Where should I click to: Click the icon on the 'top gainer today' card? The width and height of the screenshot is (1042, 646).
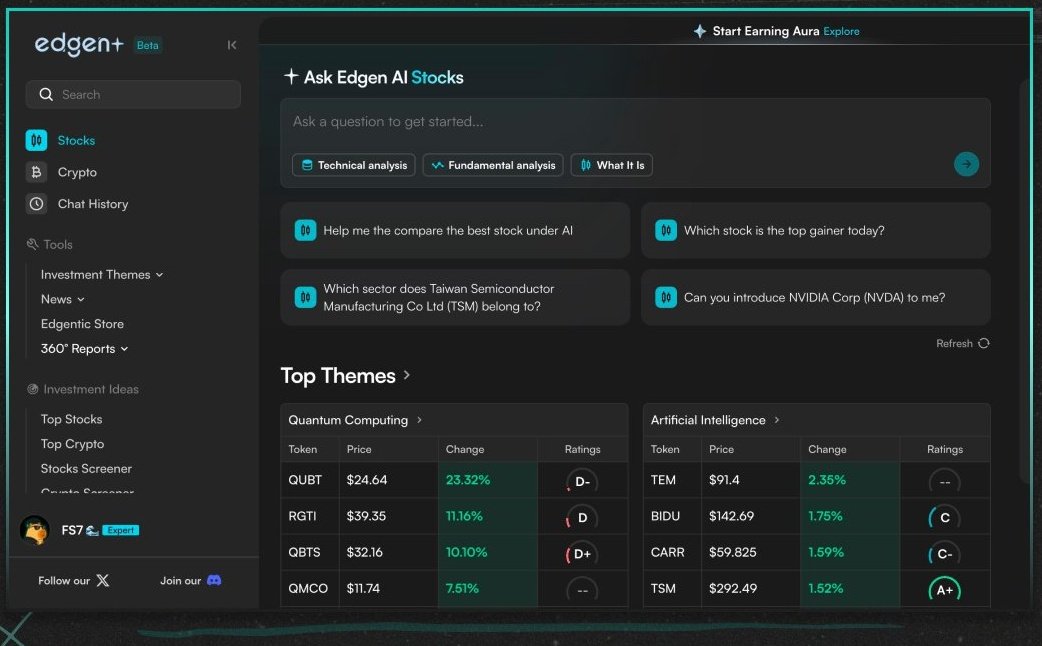pyautogui.click(x=666, y=231)
